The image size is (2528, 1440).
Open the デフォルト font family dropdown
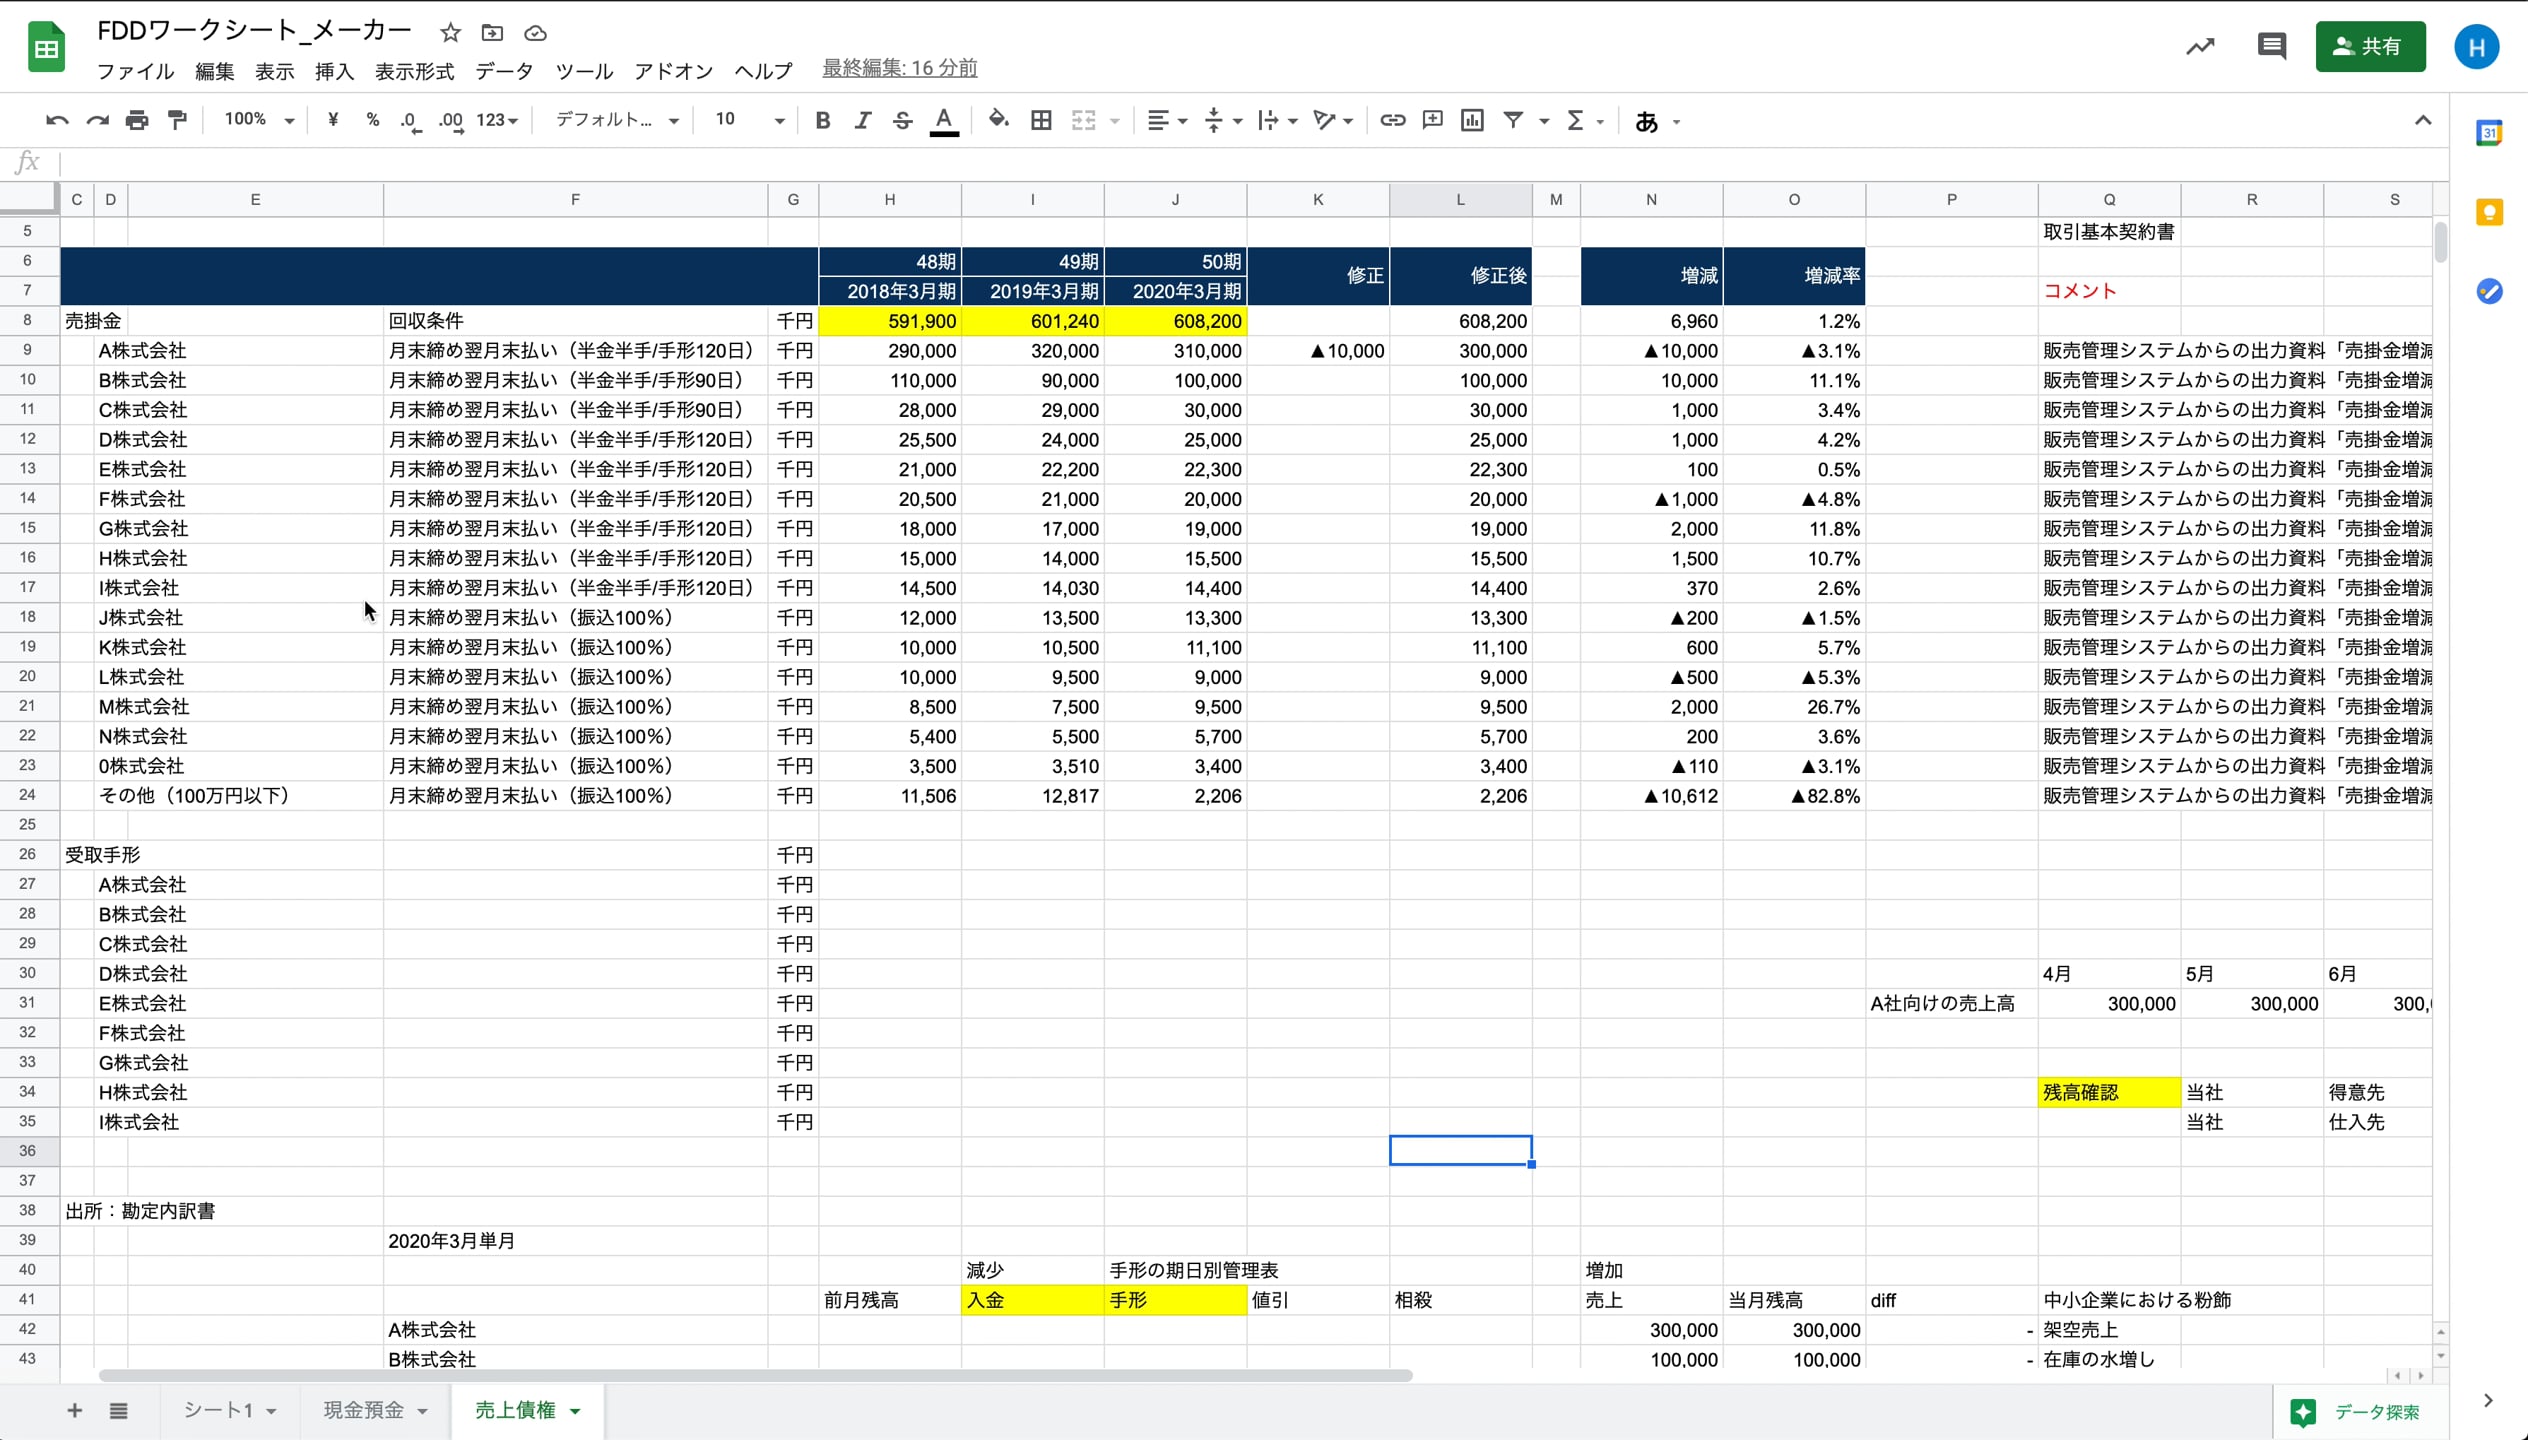[616, 120]
